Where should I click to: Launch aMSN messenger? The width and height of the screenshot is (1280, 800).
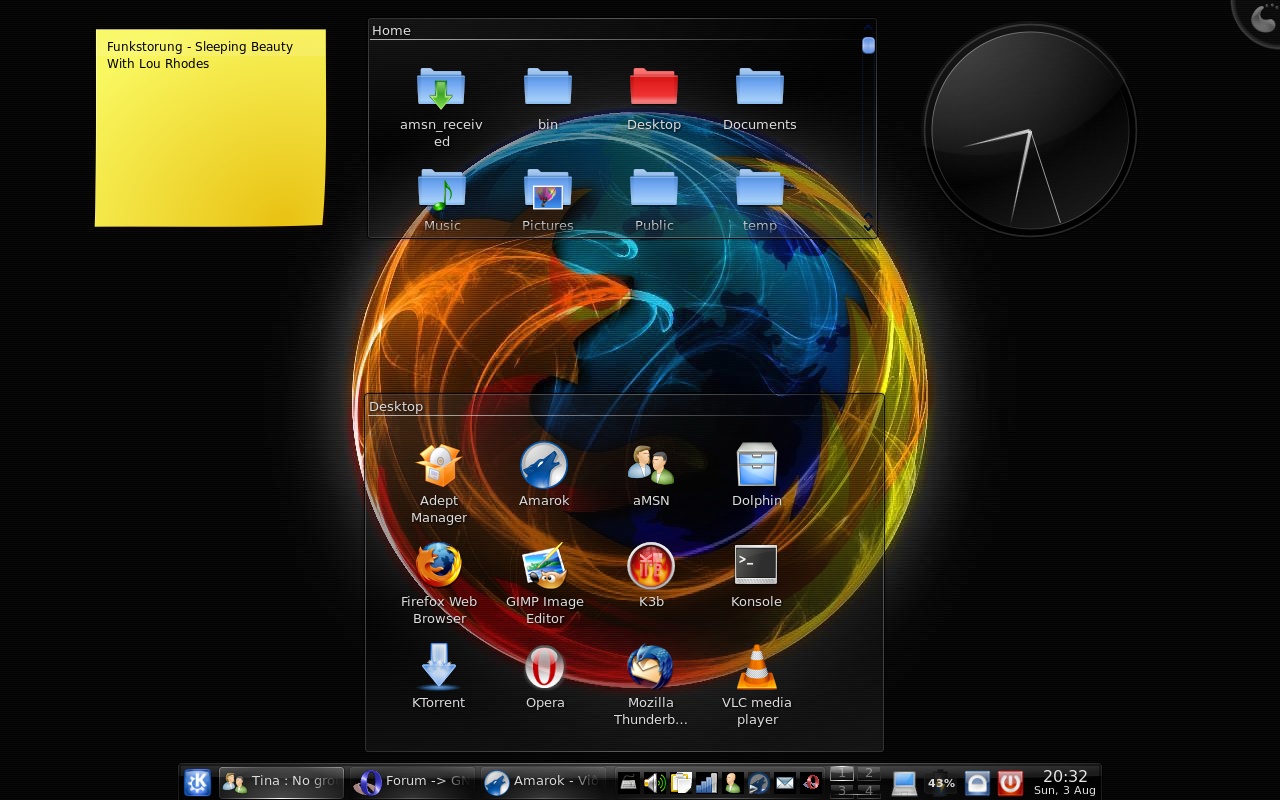(651, 475)
